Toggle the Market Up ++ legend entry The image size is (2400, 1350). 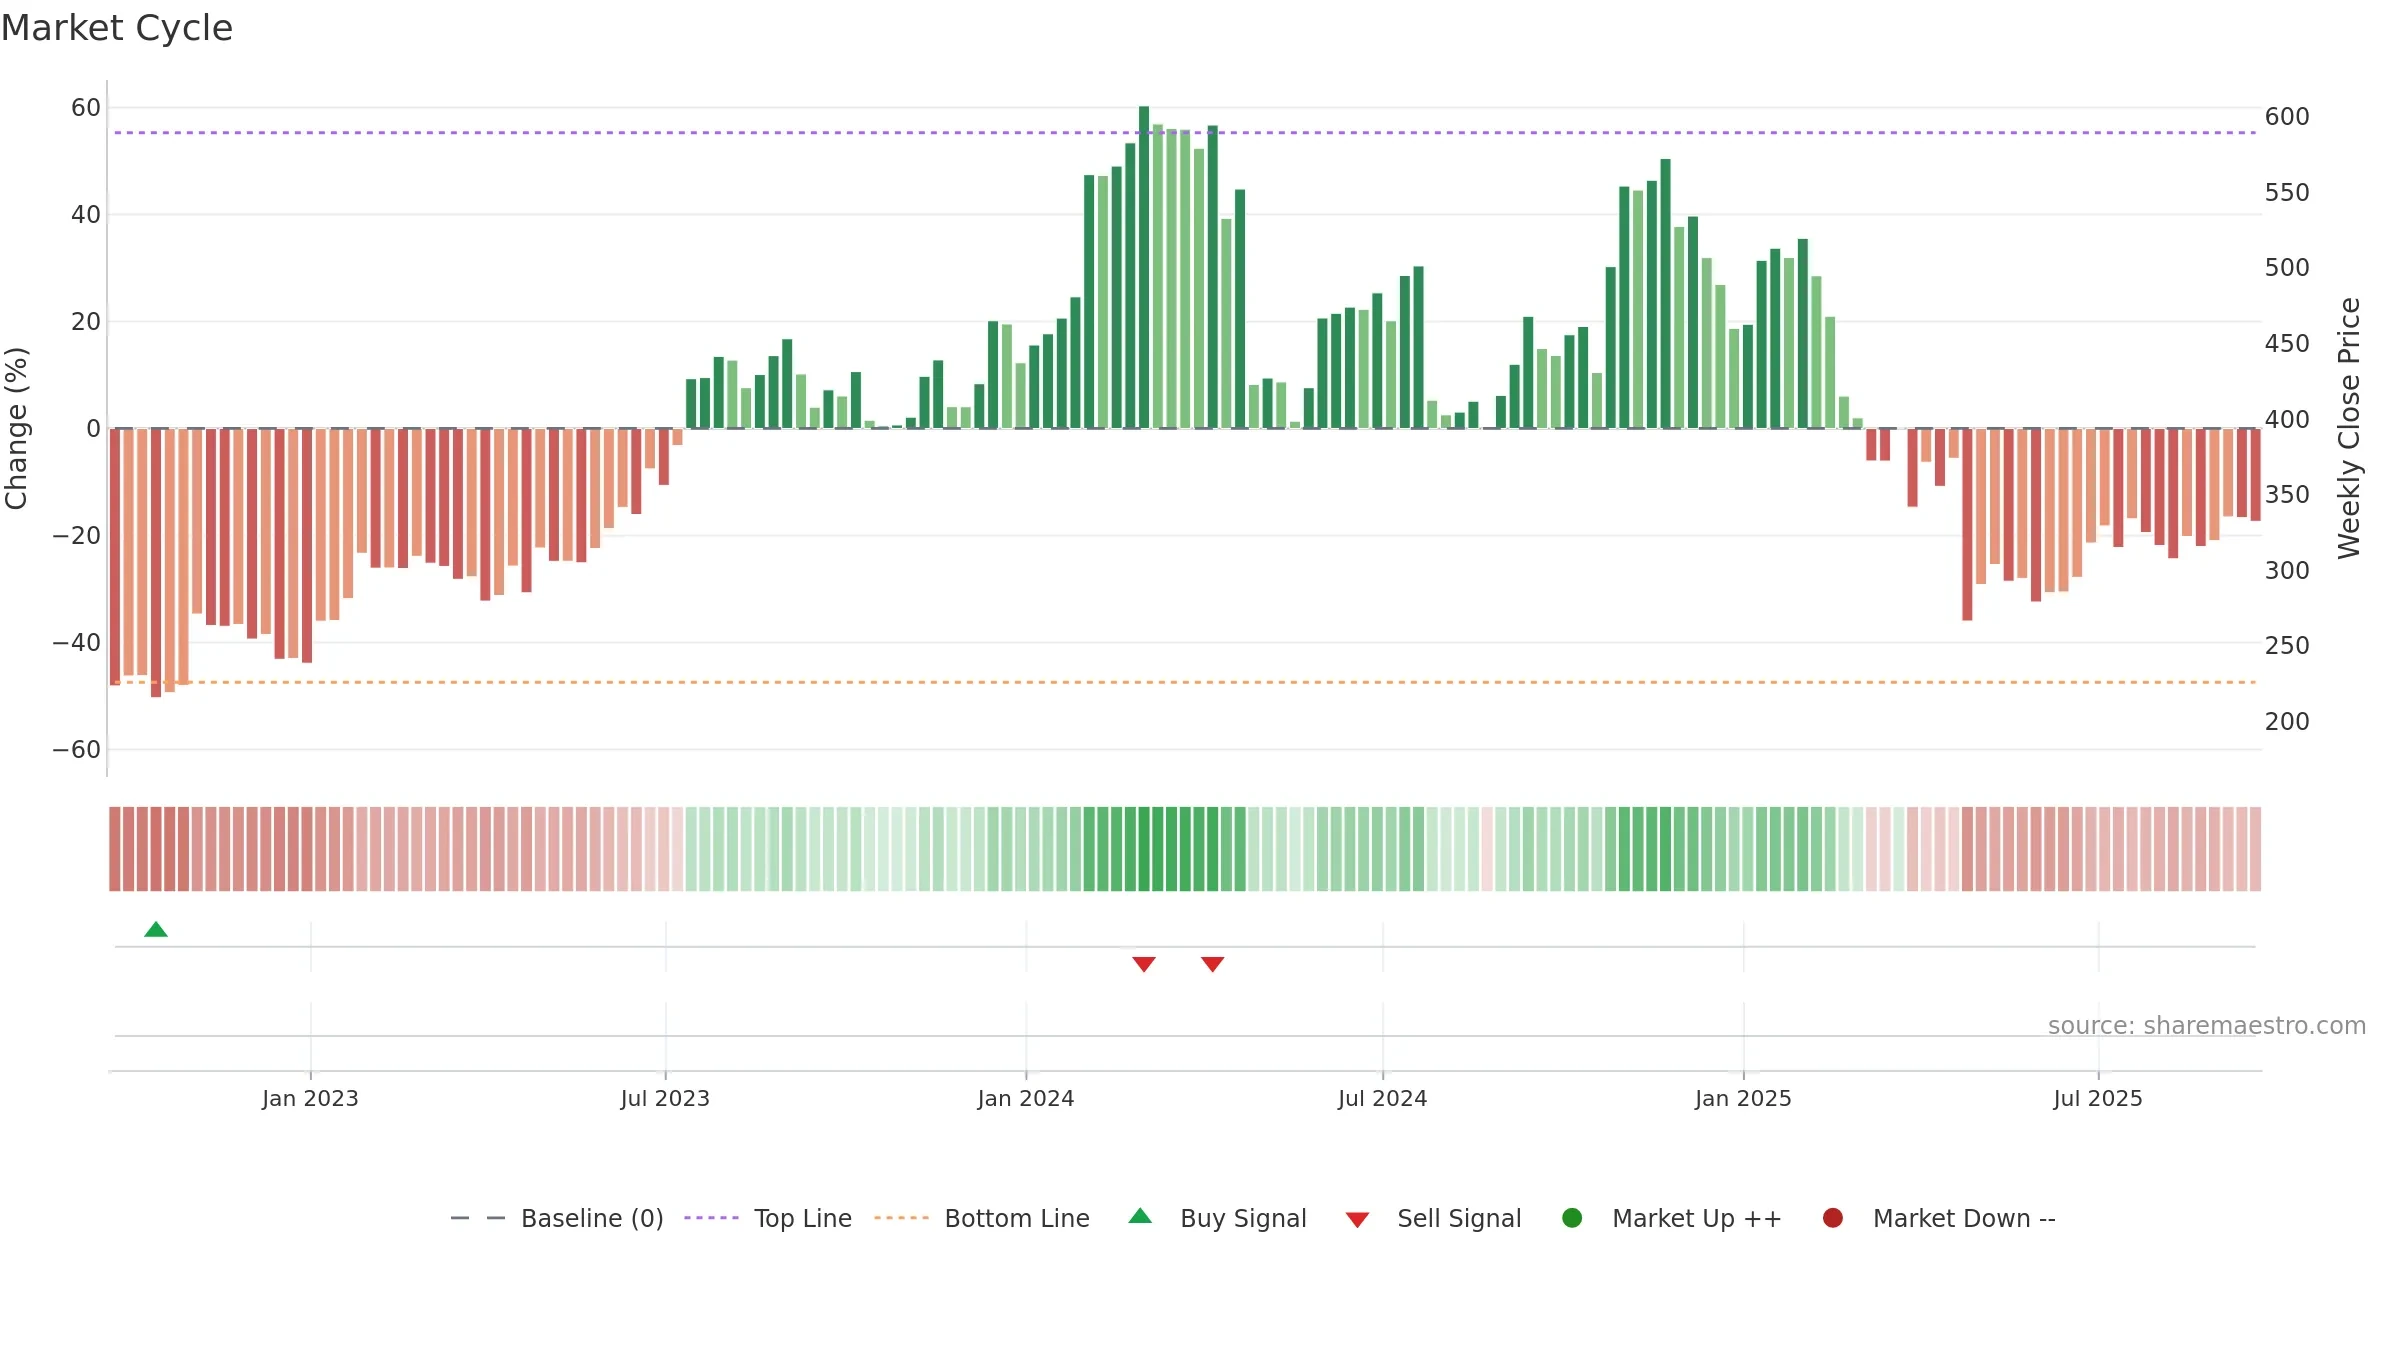1671,1218
